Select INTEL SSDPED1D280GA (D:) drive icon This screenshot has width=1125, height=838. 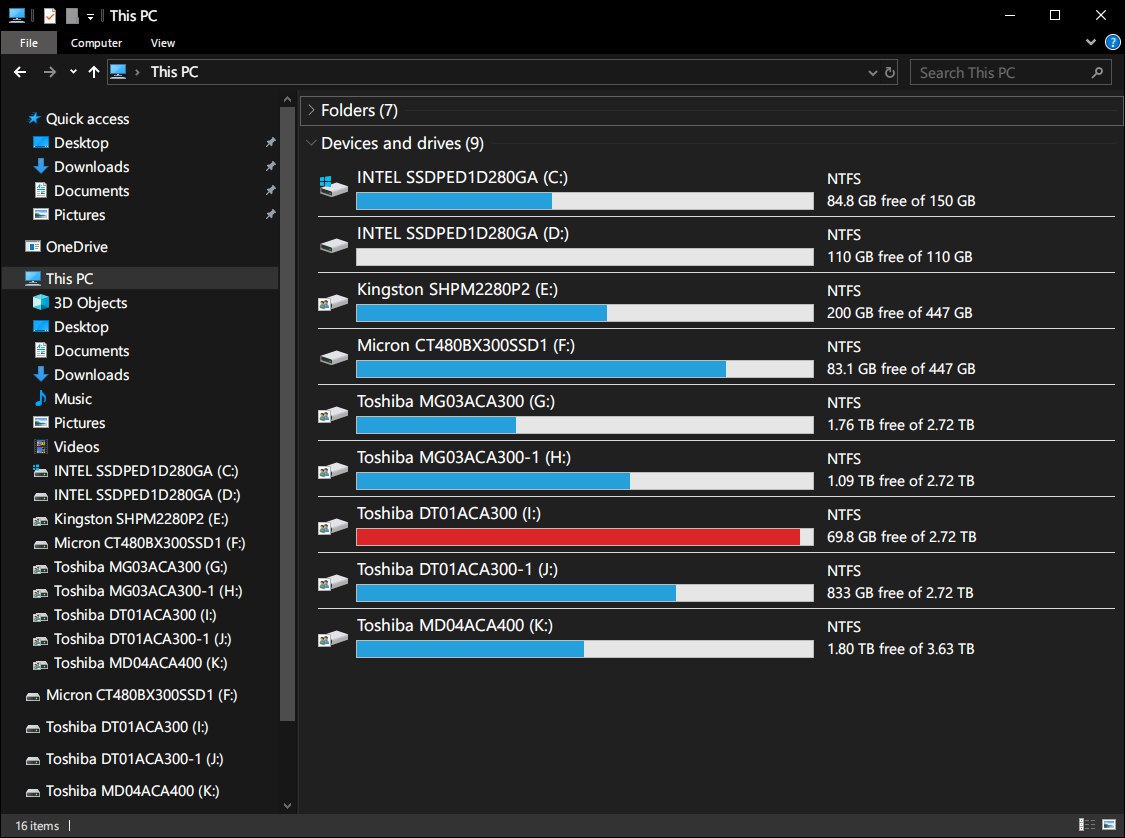click(333, 245)
